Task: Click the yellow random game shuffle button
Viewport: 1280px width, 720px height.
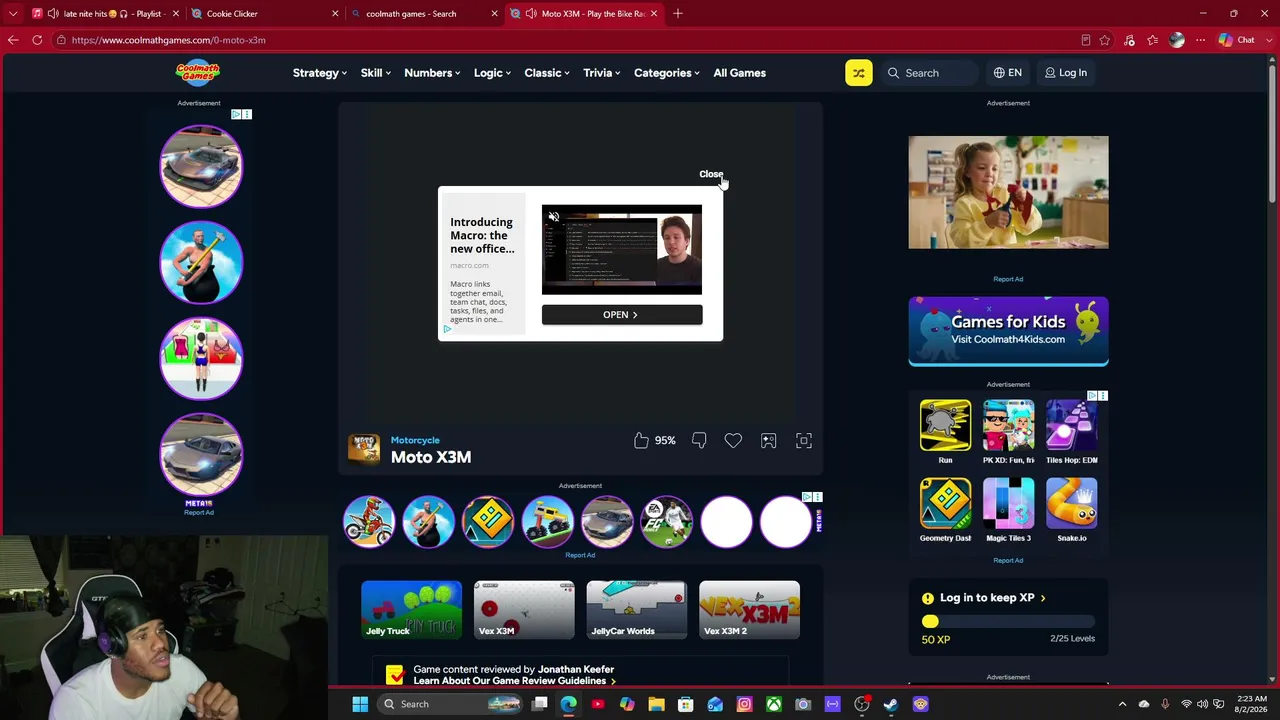Action: (x=859, y=73)
